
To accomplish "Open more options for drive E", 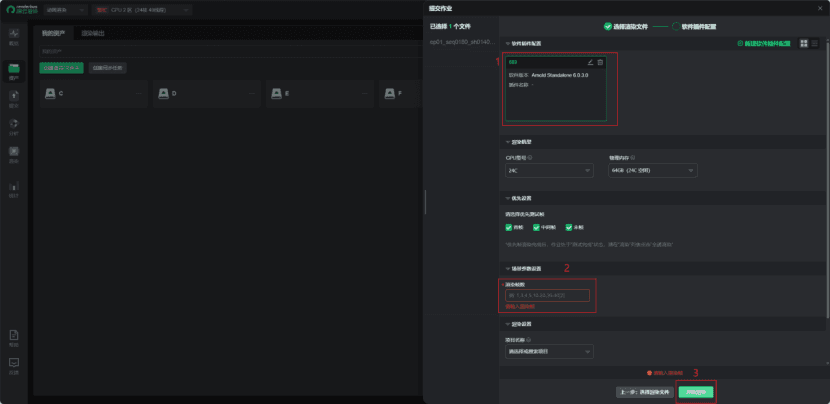I will 366,93.
